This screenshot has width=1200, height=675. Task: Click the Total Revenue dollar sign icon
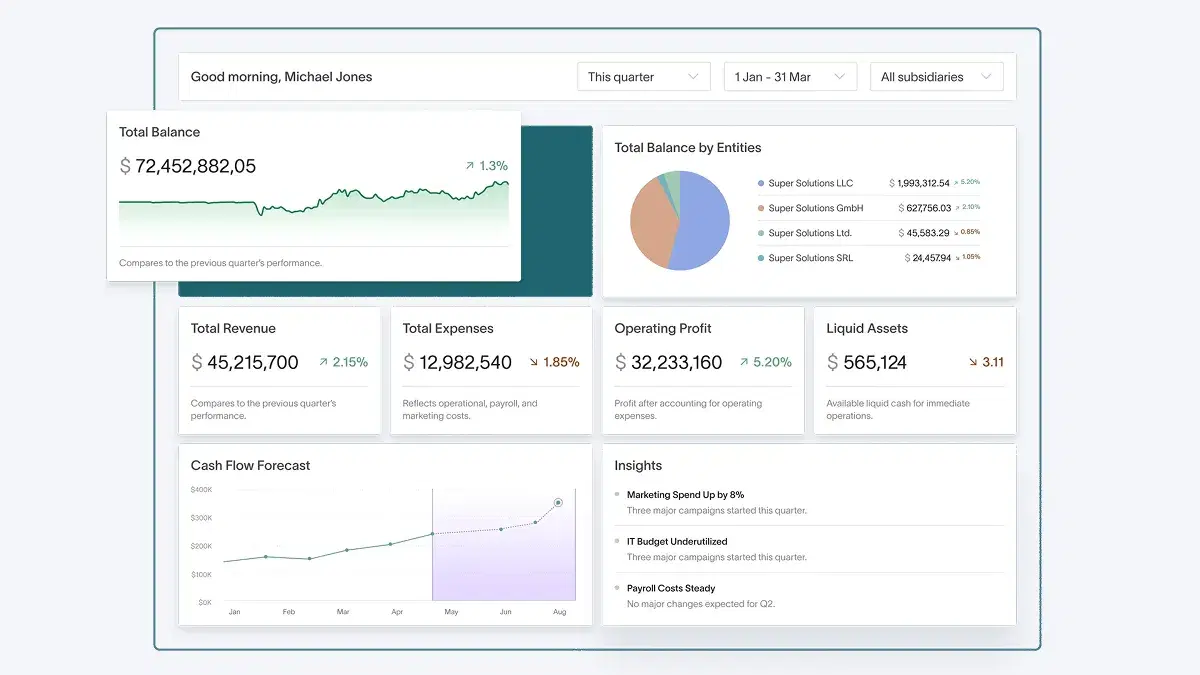point(197,362)
